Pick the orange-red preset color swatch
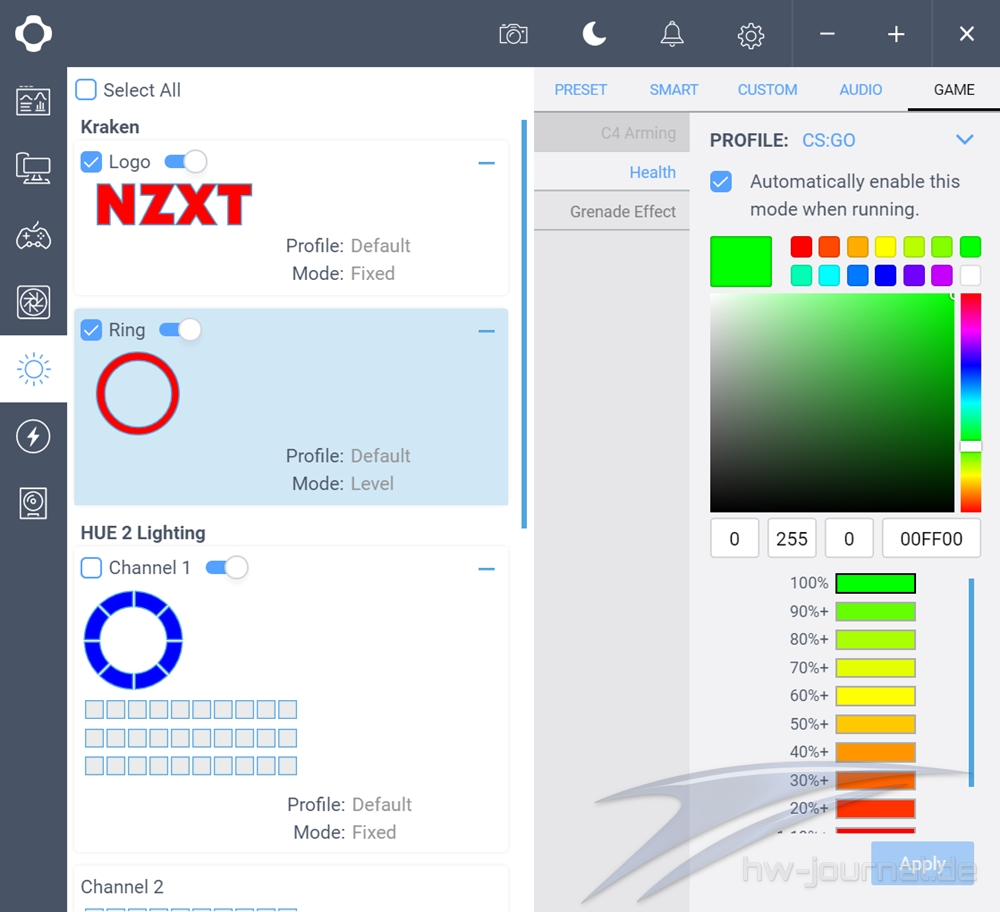 [829, 246]
